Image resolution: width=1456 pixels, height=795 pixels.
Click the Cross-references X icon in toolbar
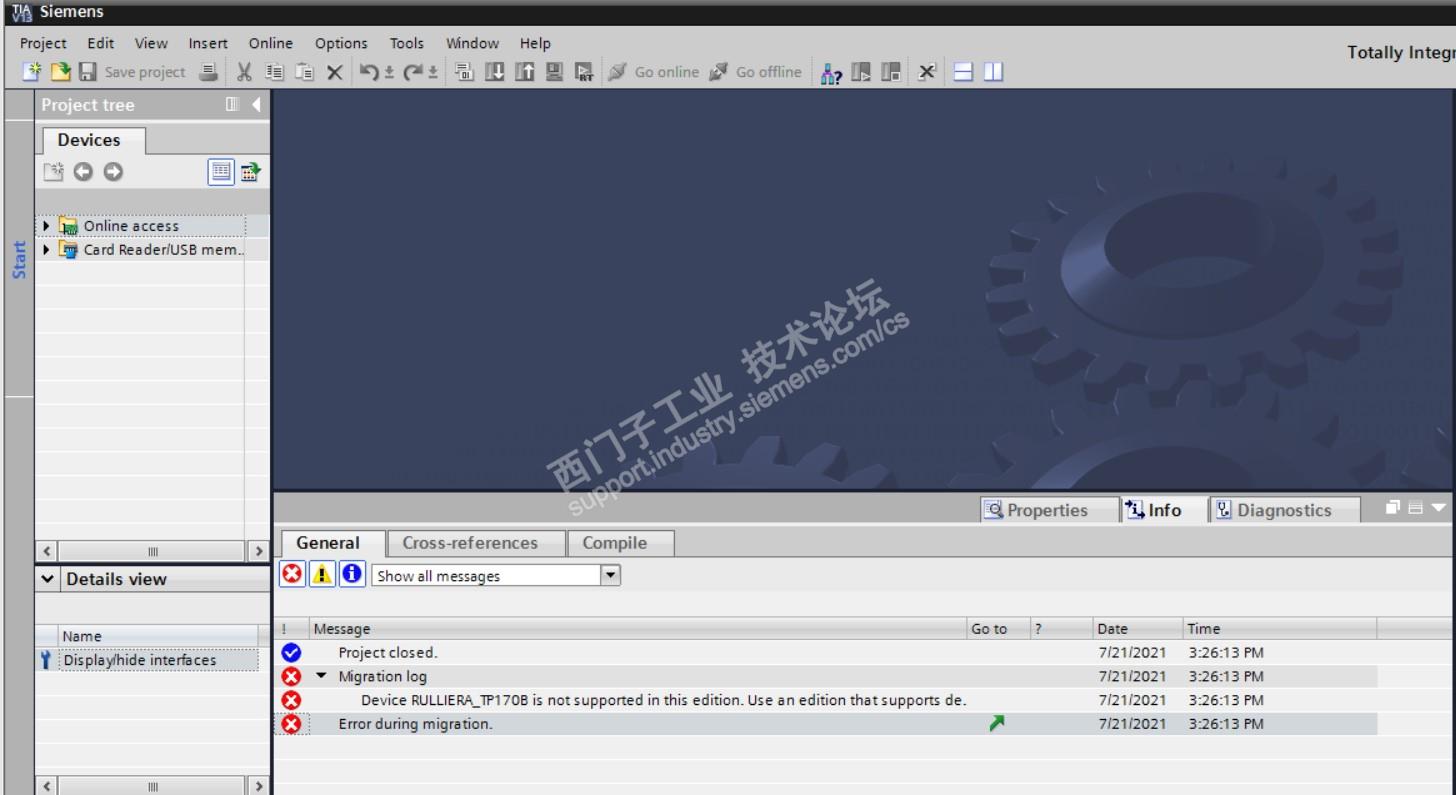tap(927, 72)
